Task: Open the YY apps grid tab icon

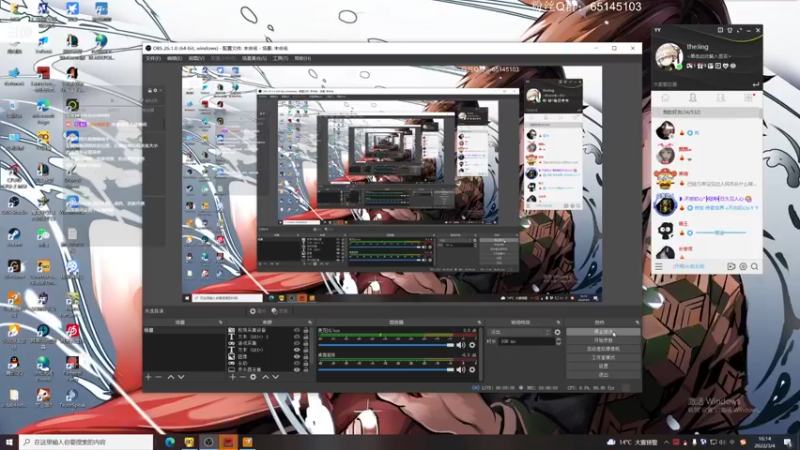Action: 748,97
